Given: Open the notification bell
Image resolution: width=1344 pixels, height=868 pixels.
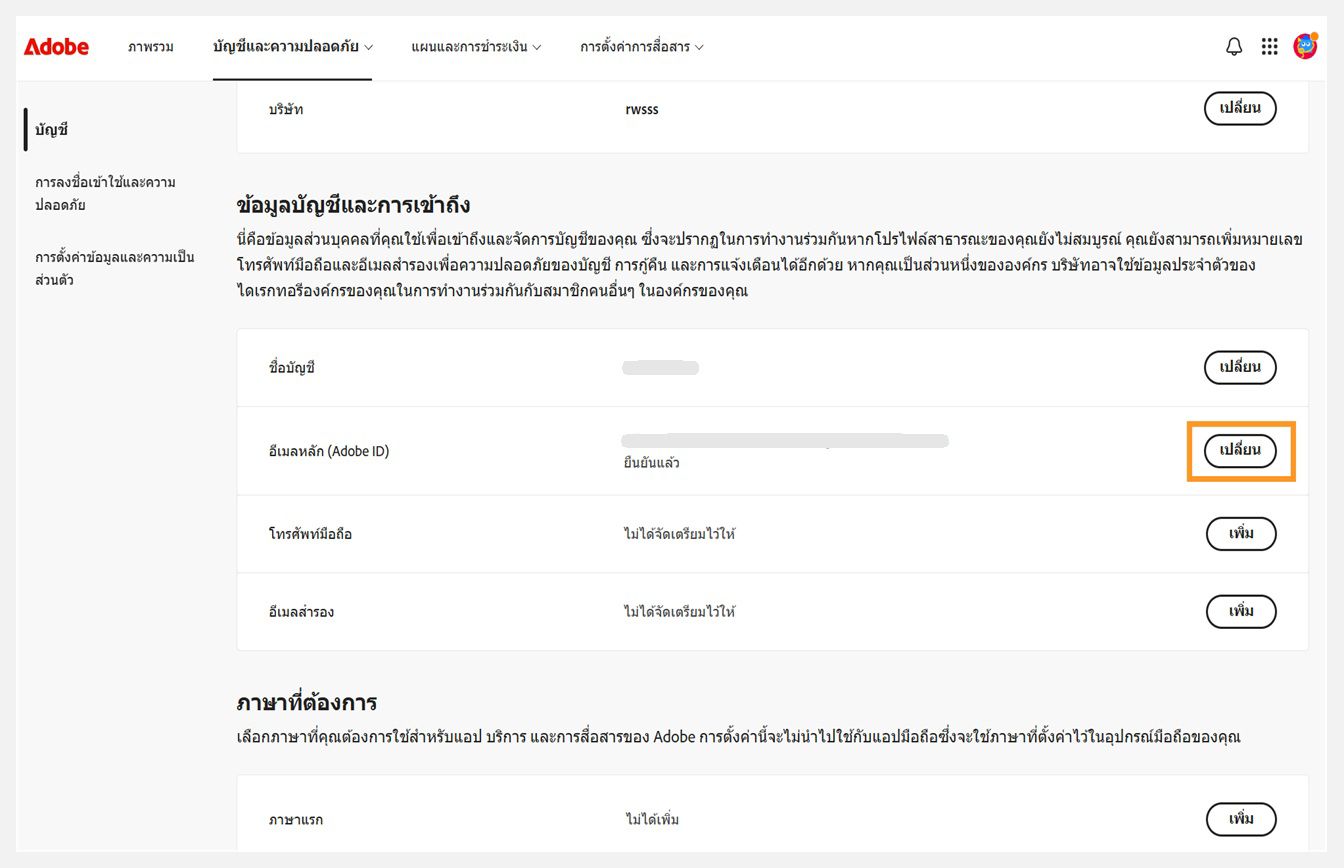Looking at the screenshot, I should [1233, 46].
